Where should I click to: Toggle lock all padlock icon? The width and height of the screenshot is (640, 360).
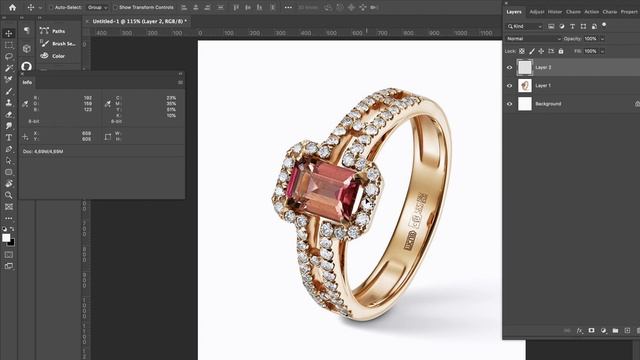coord(561,51)
